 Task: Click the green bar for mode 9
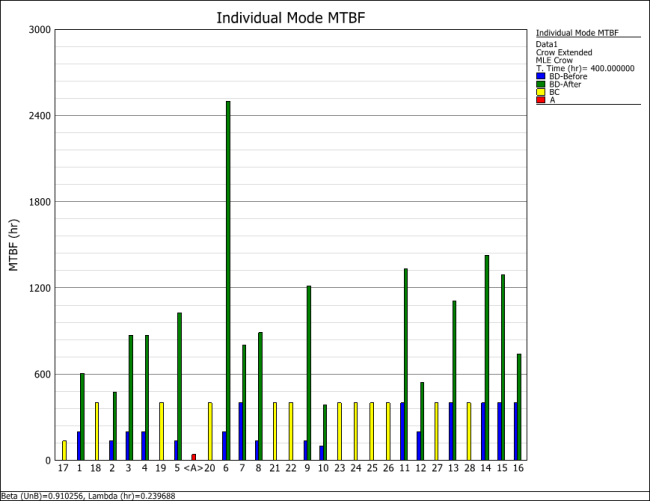[309, 373]
